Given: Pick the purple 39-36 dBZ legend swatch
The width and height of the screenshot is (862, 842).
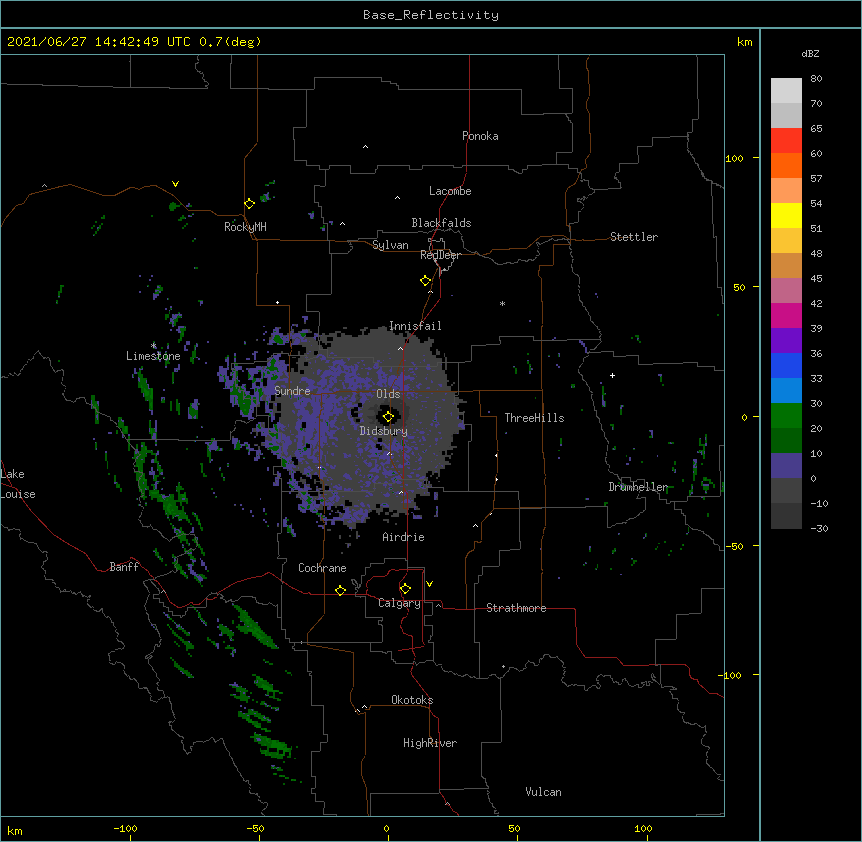Looking at the screenshot, I should [x=786, y=341].
